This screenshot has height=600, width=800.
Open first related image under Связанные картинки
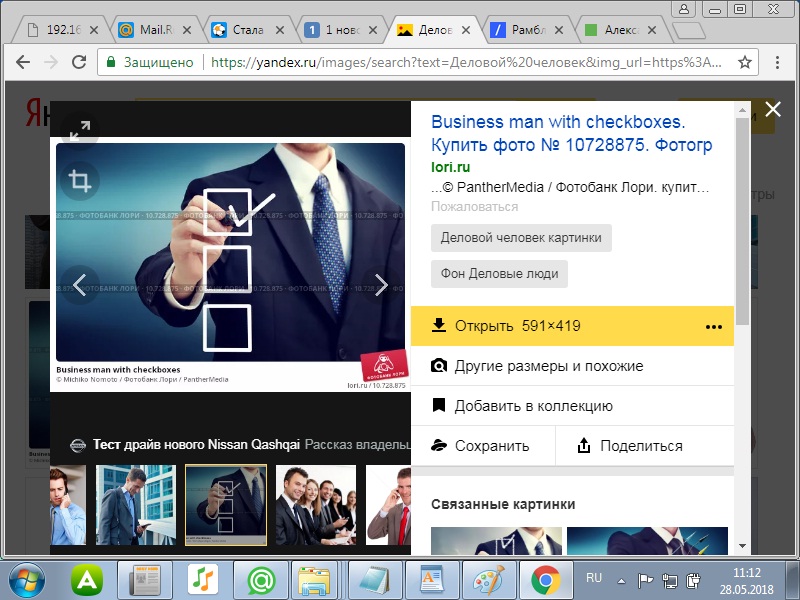496,540
